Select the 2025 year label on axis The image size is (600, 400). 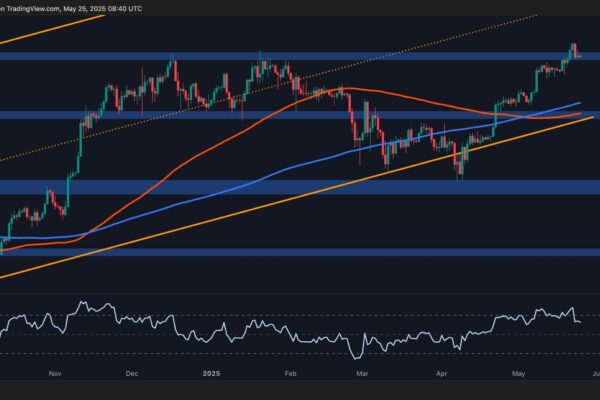(x=211, y=373)
